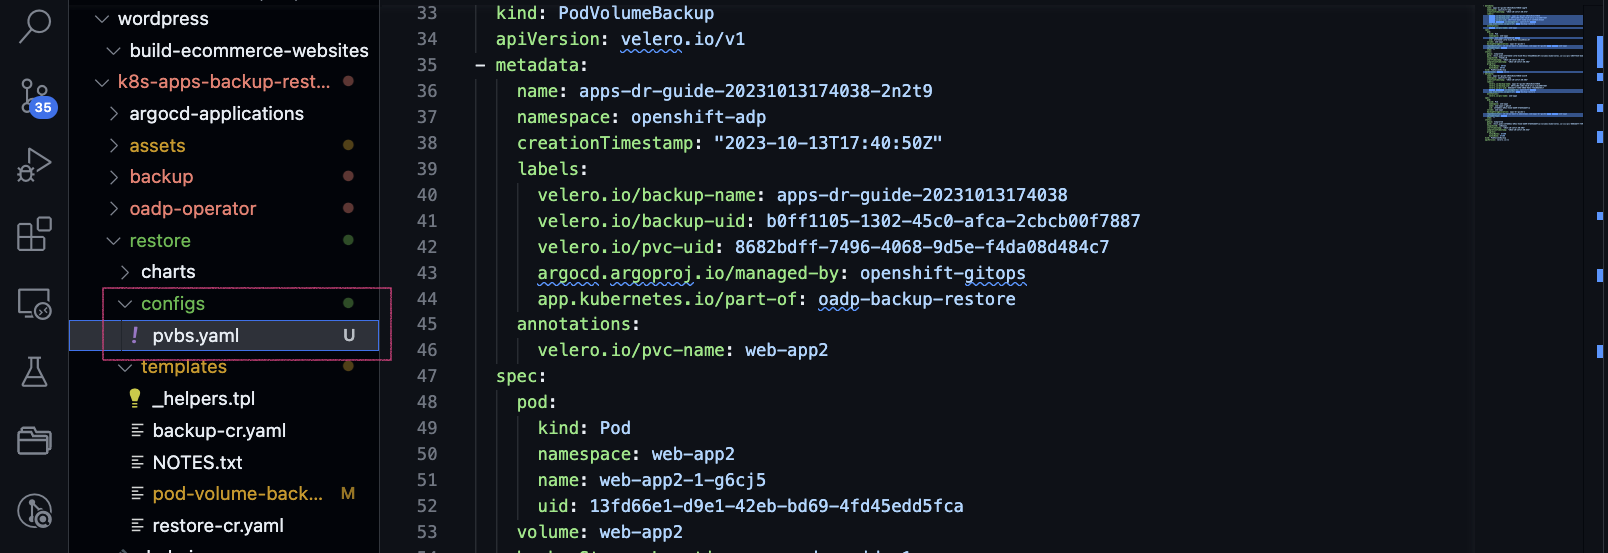Viewport: 1608px width, 553px height.
Task: Open pvbs.yaml in the explorer
Action: pos(196,336)
